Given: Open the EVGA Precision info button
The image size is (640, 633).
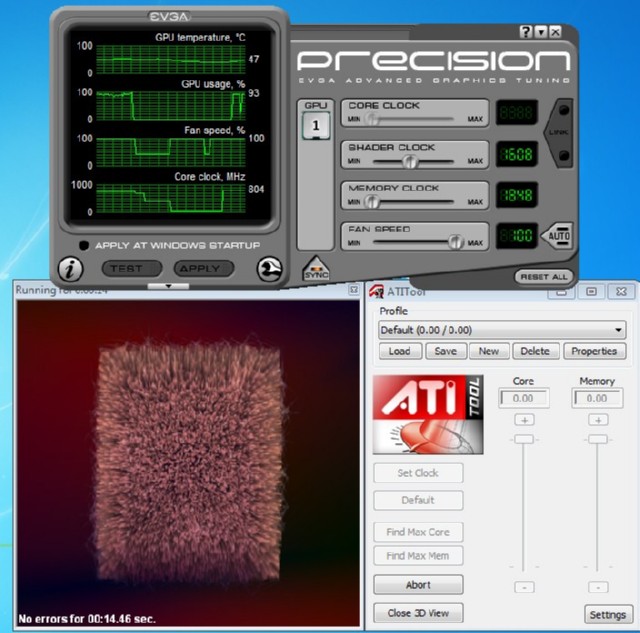Looking at the screenshot, I should 71,269.
